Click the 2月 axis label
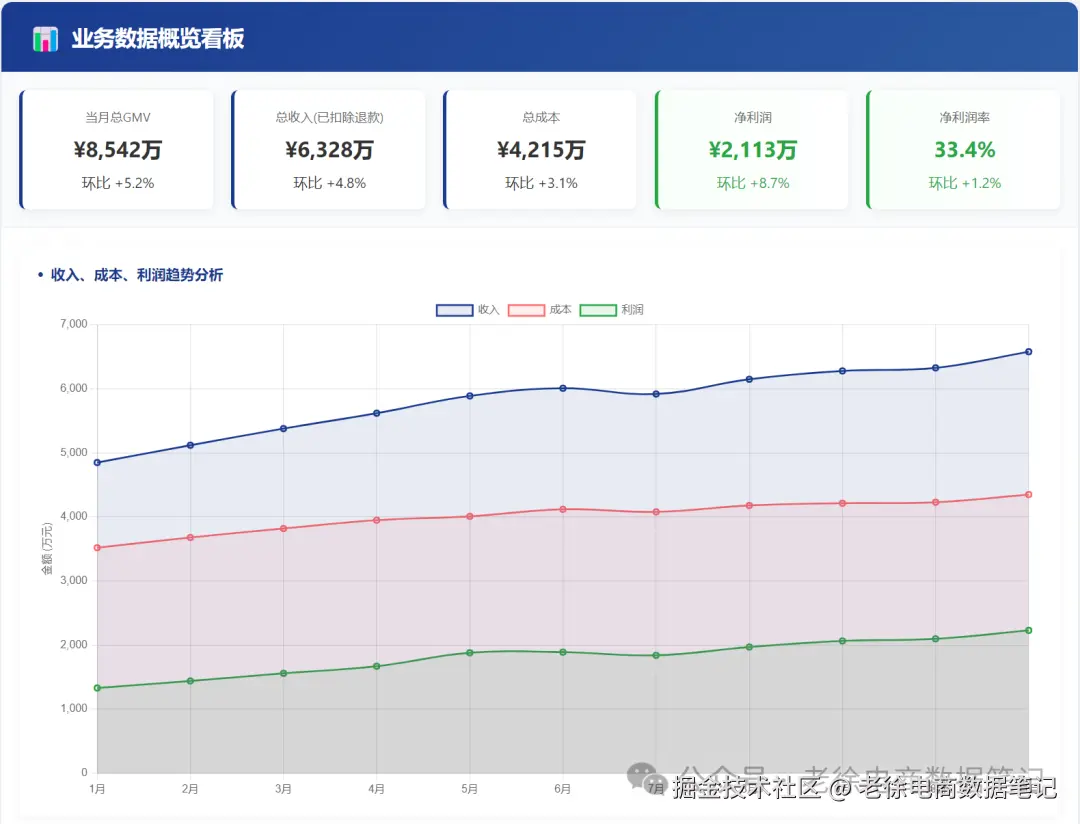 190,789
